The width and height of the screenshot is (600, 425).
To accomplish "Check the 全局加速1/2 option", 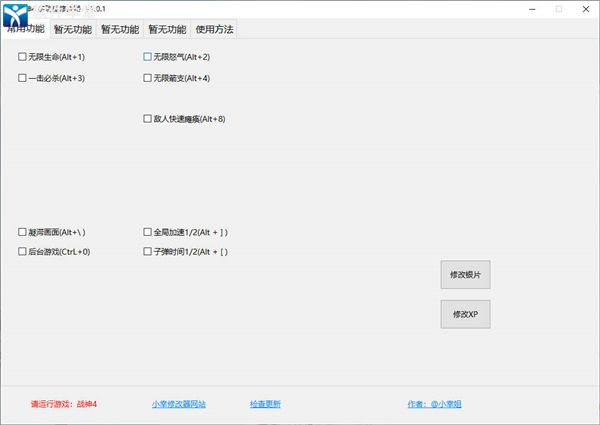I will click(148, 232).
